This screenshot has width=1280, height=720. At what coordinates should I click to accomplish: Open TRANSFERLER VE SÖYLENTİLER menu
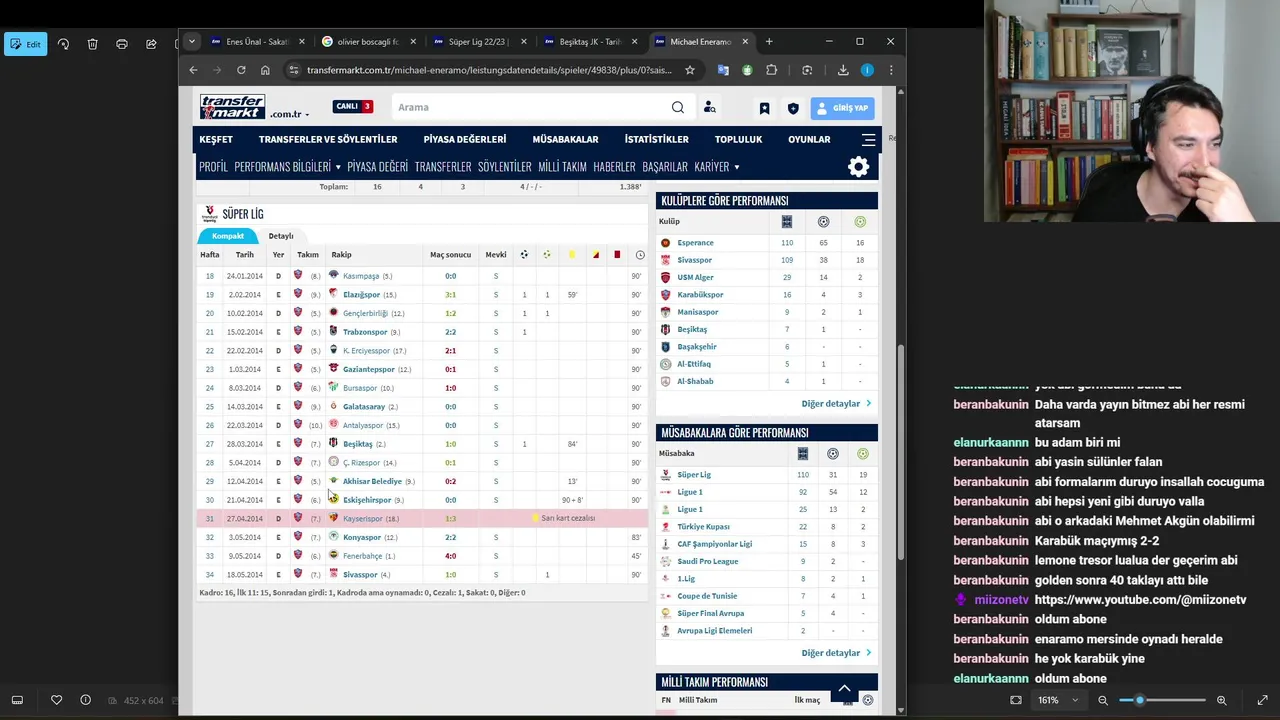(328, 139)
